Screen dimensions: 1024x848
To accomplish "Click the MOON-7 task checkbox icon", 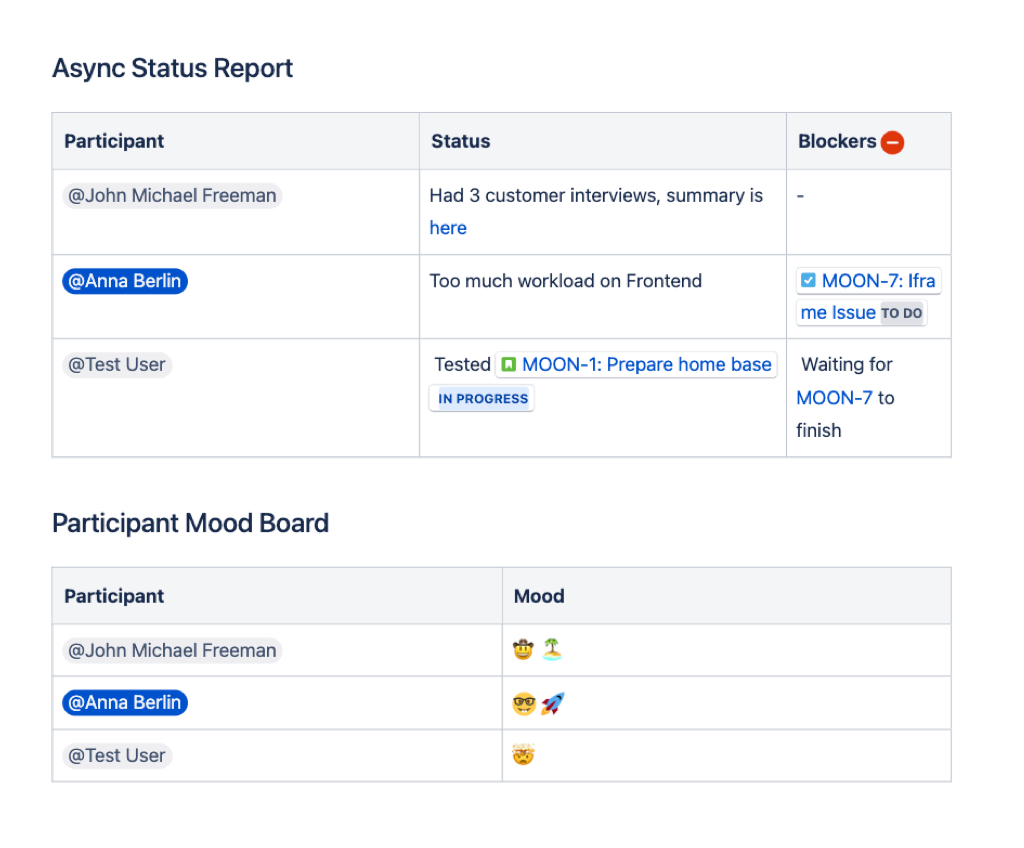I will tap(808, 281).
